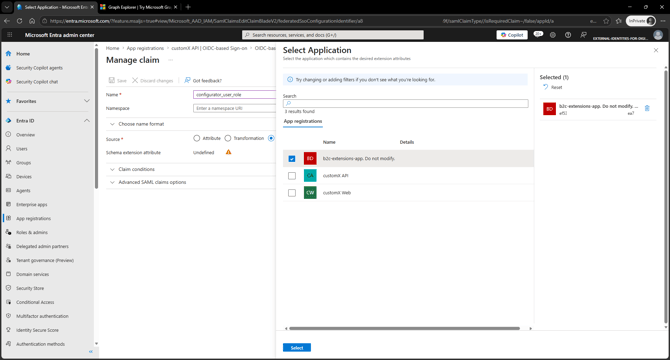
Task: Click Got feedback? link
Action: (203, 81)
